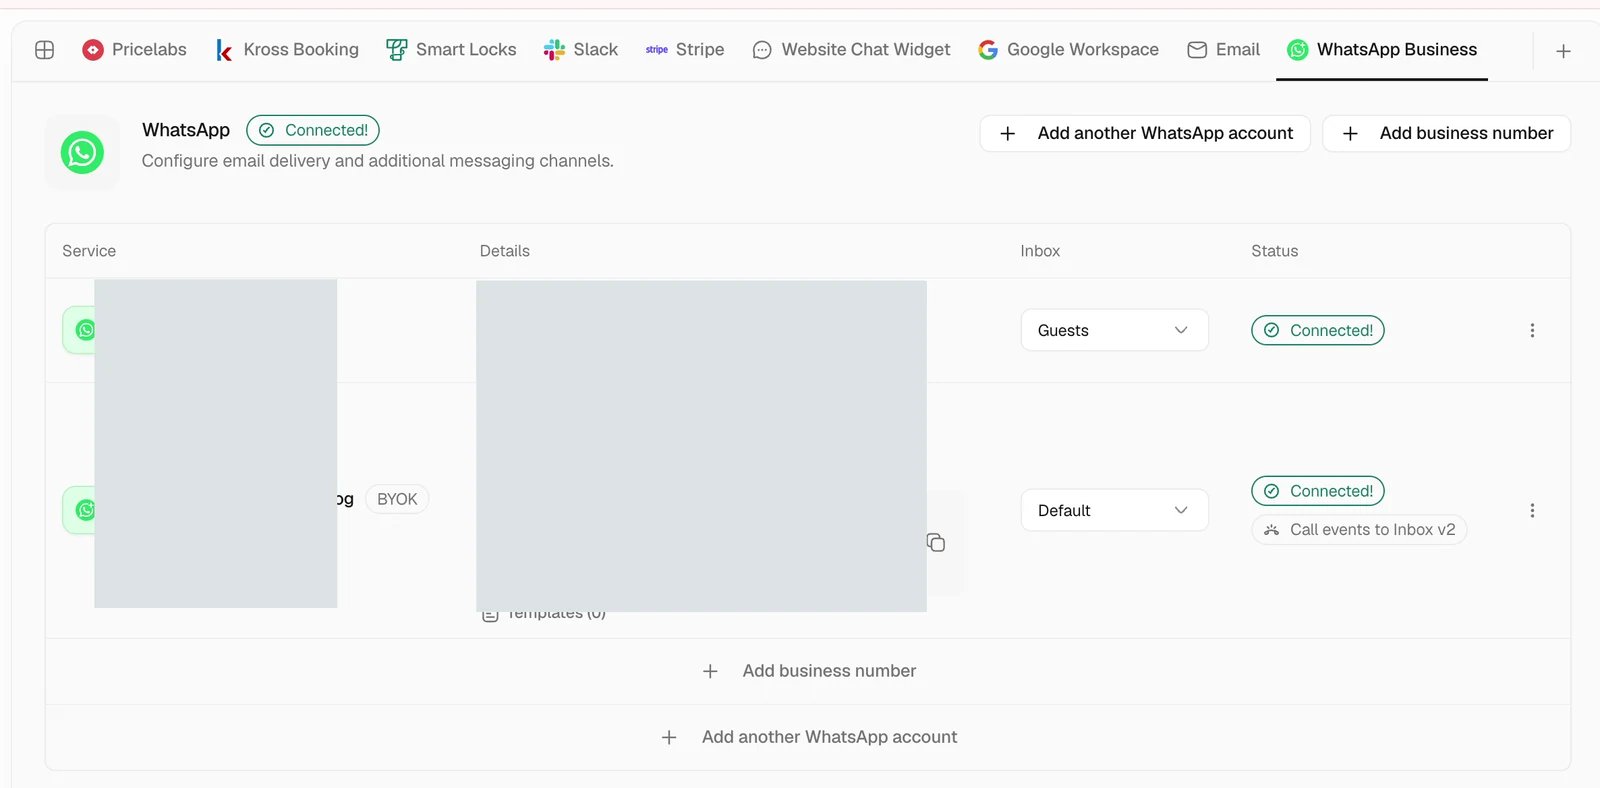Select the WhatsApp Business tab
The width and height of the screenshot is (1600, 788).
click(1382, 50)
